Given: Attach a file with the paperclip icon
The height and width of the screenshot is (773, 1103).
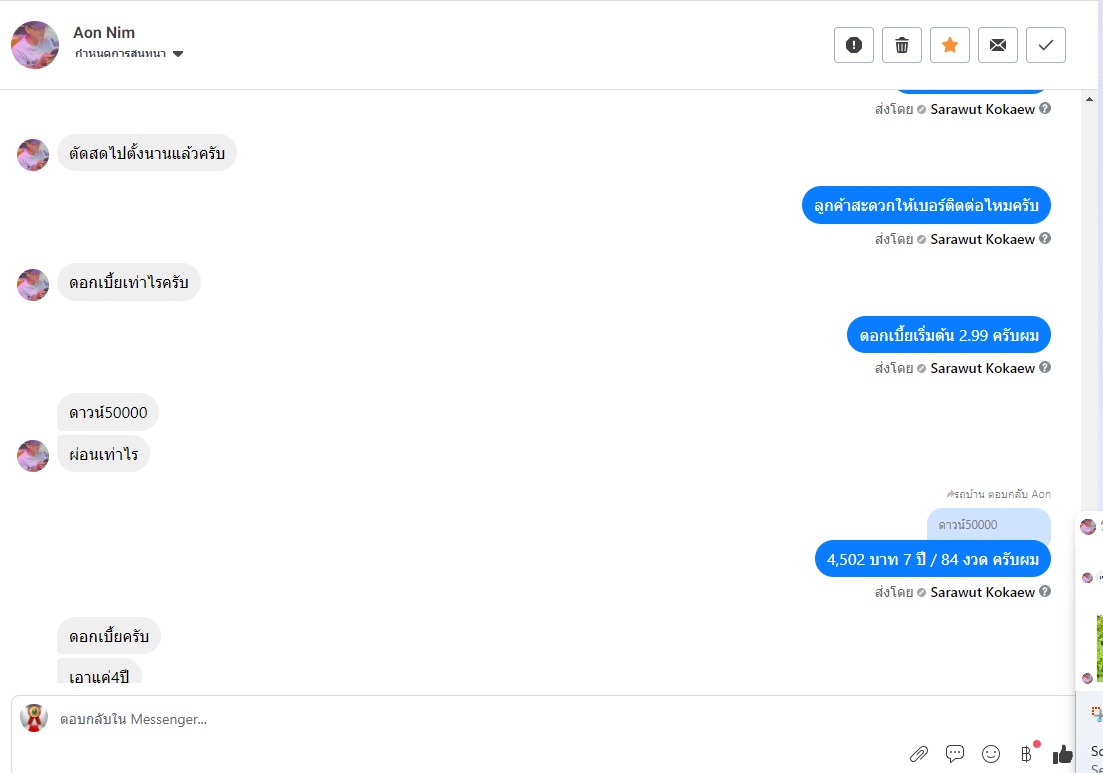Looking at the screenshot, I should coord(918,754).
